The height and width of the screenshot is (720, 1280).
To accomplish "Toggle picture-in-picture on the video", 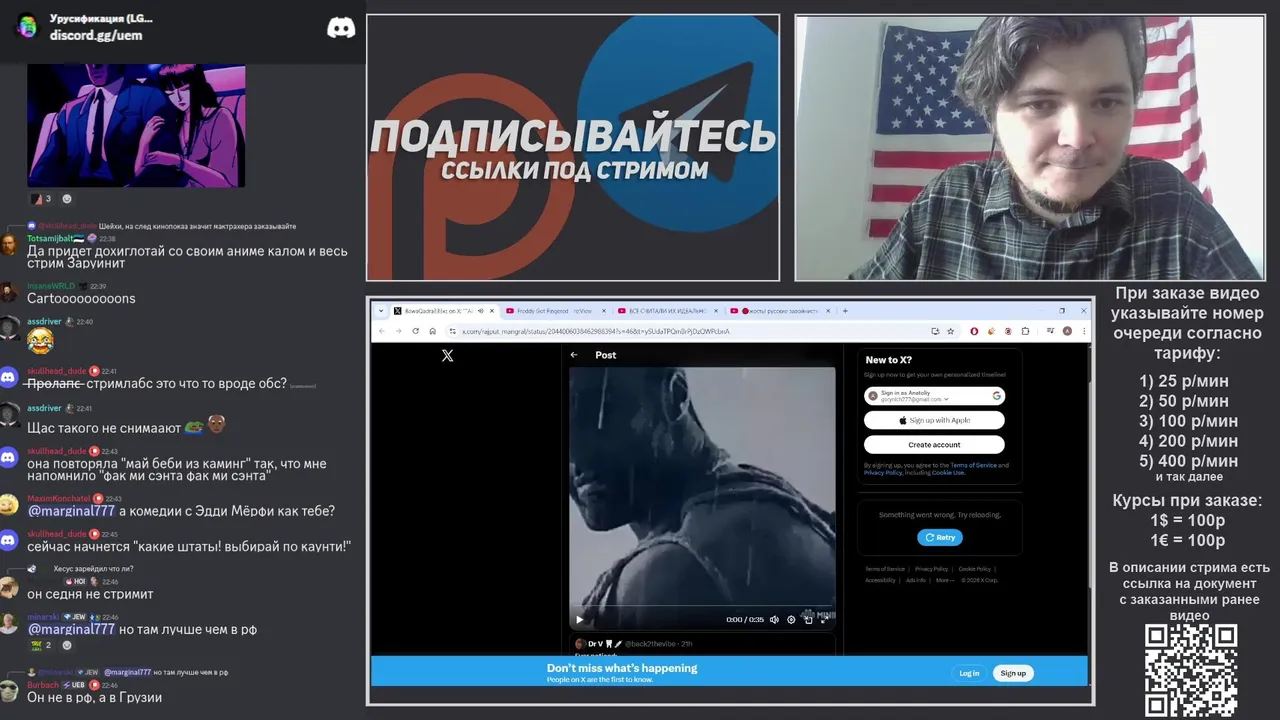I will point(808,619).
